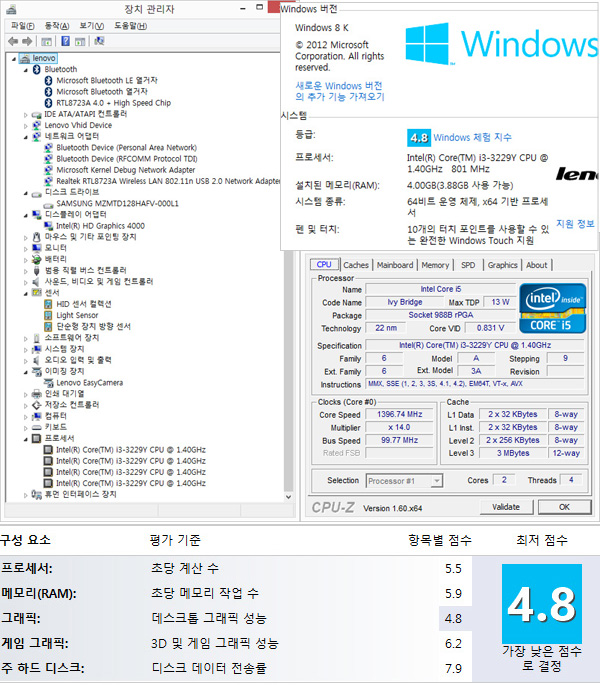The height and width of the screenshot is (685, 600).
Task: Minimize the 장치 관리자 window
Action: [x=243, y=8]
